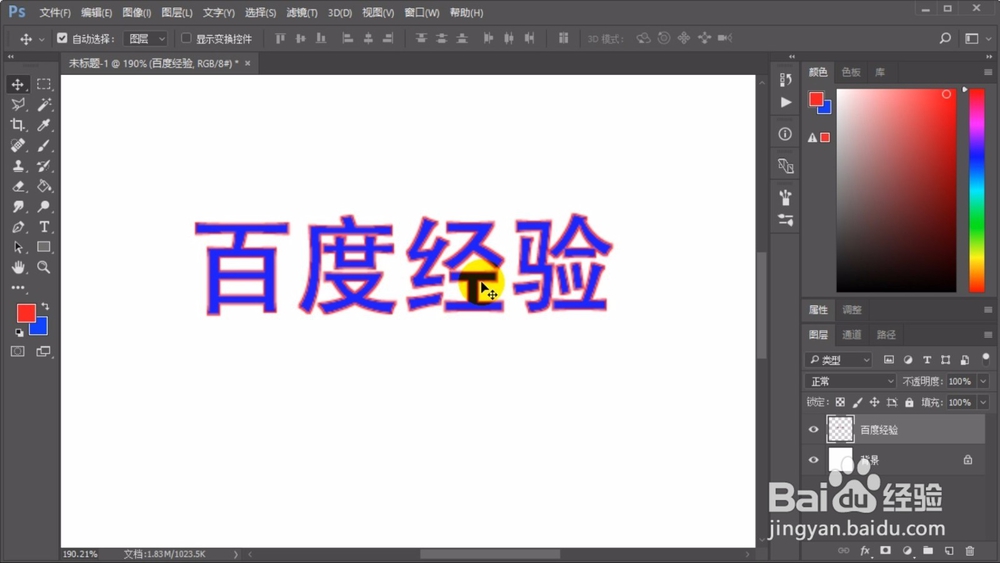The width and height of the screenshot is (1000, 563).
Task: Click the foreground color swatch in toolbar
Action: pos(26,312)
